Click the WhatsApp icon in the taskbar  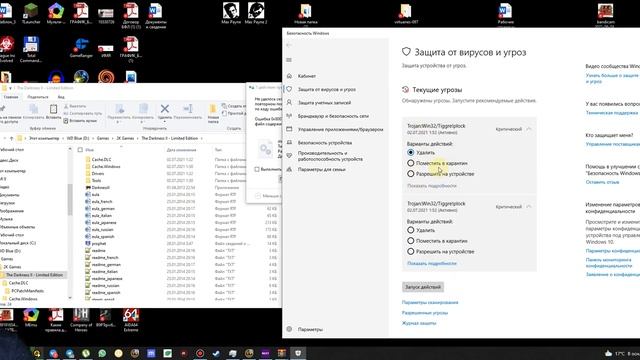click(102, 353)
